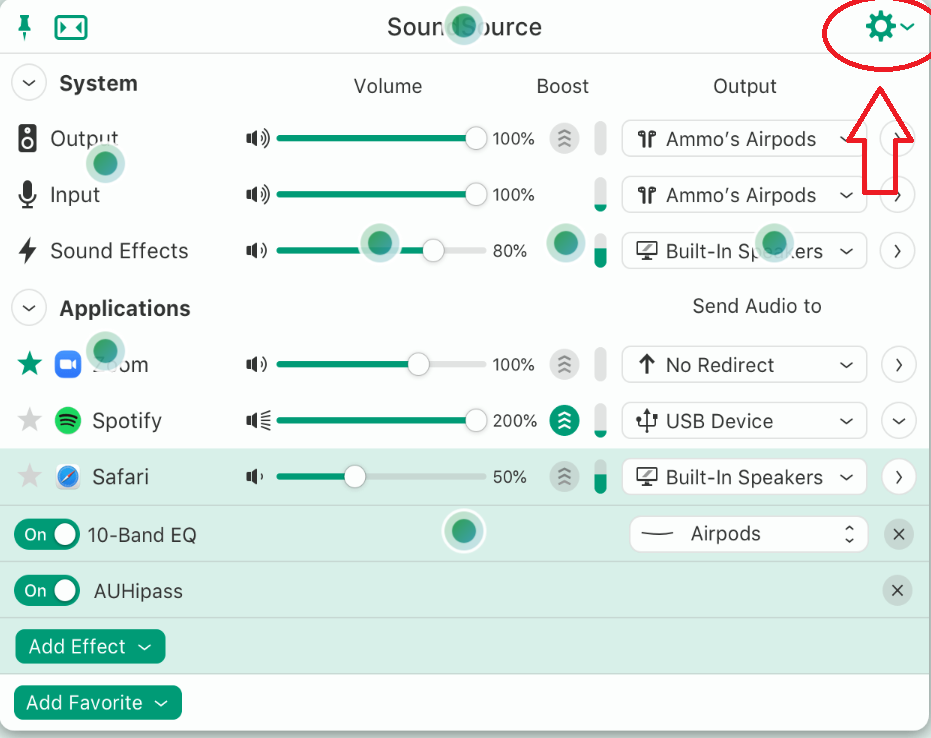Click the Sound Effects lightning icon
The height and width of the screenshot is (738, 931).
tap(27, 251)
